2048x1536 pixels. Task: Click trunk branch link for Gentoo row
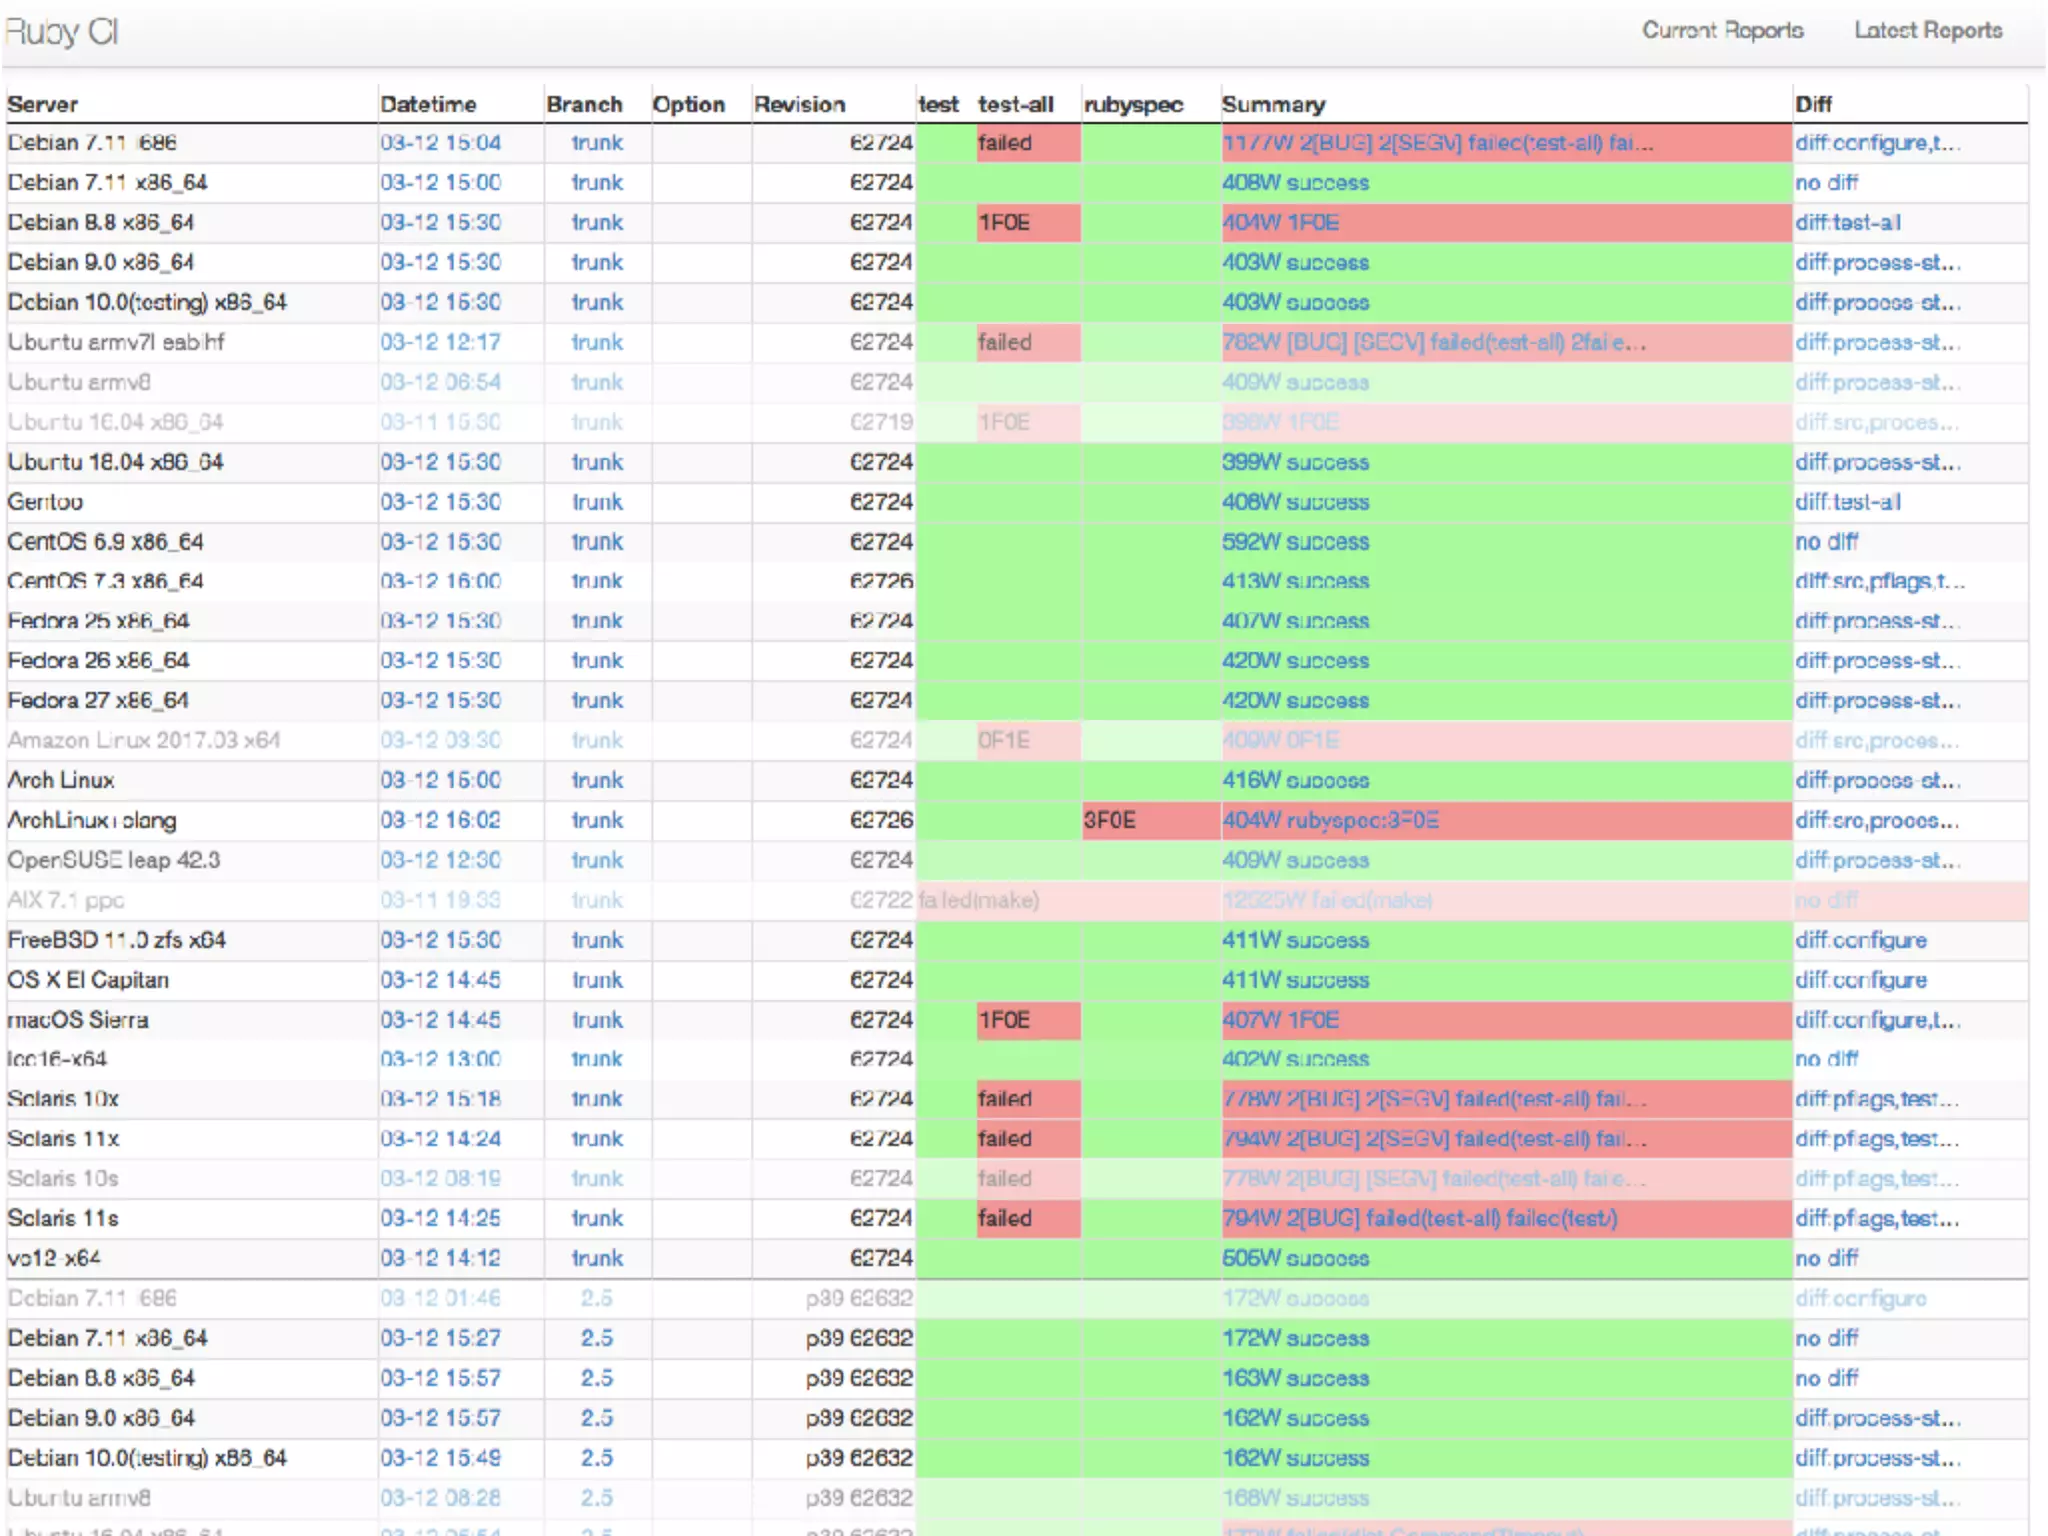coord(597,502)
